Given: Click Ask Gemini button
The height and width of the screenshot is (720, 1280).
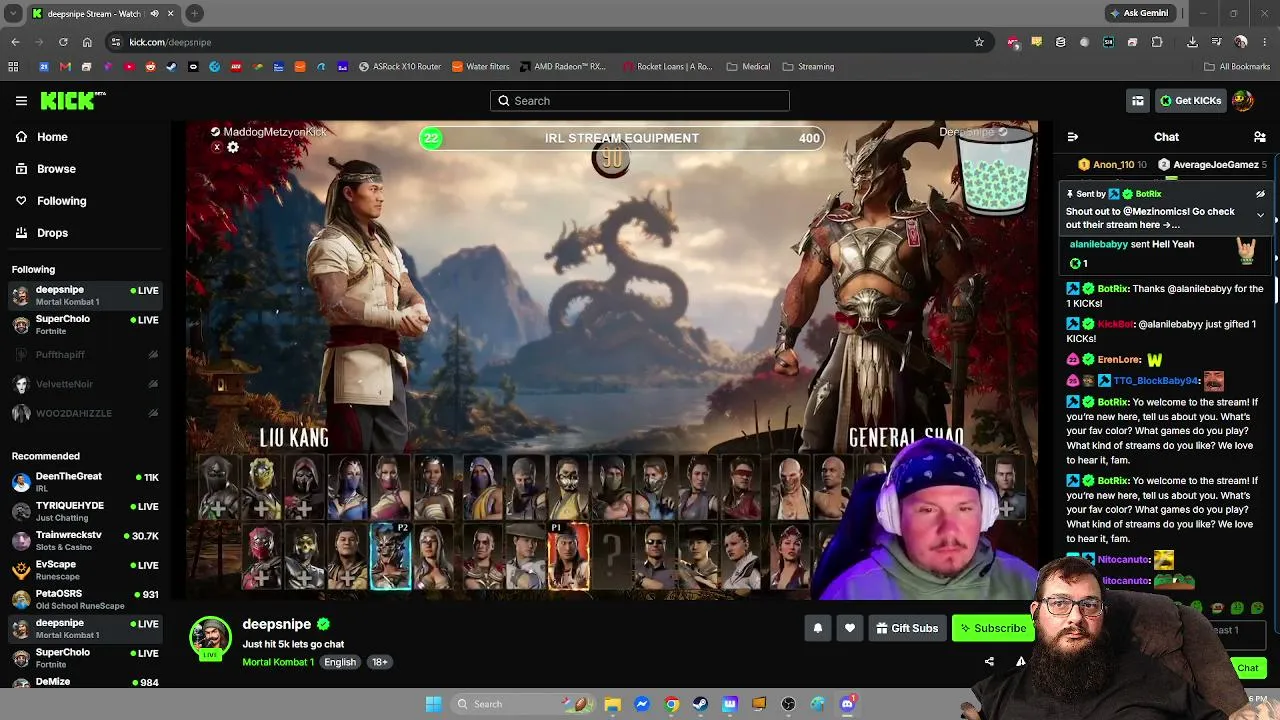Looking at the screenshot, I should tap(1139, 13).
